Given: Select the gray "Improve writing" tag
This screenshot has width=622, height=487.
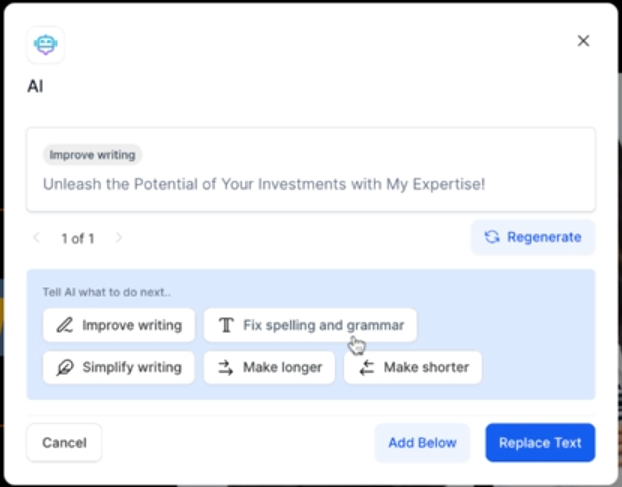Looking at the screenshot, I should (x=92, y=155).
